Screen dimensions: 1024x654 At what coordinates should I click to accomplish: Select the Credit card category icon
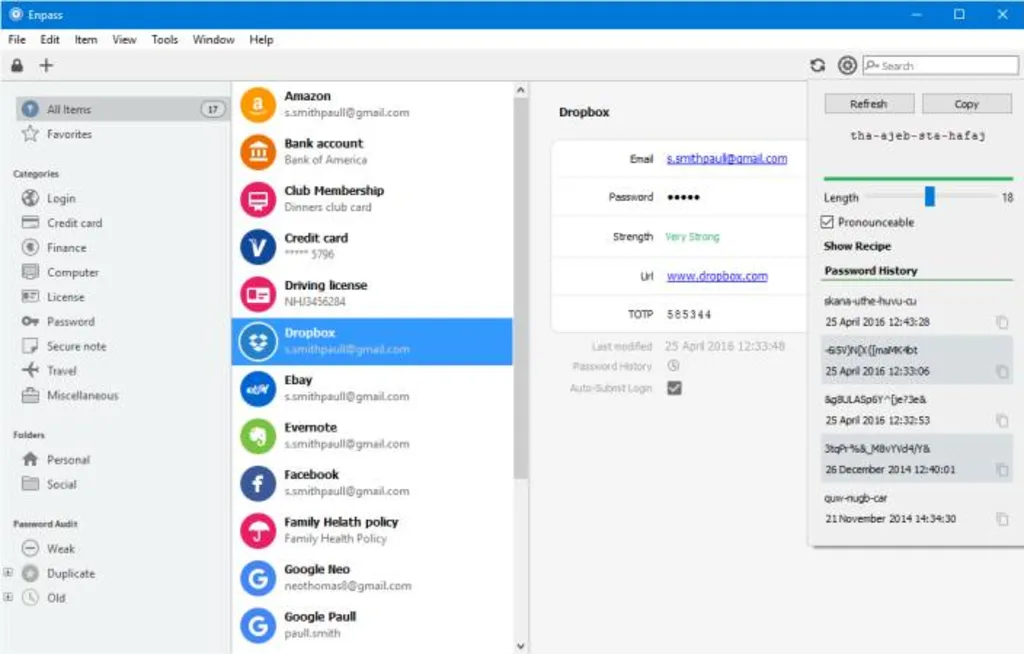click(29, 223)
